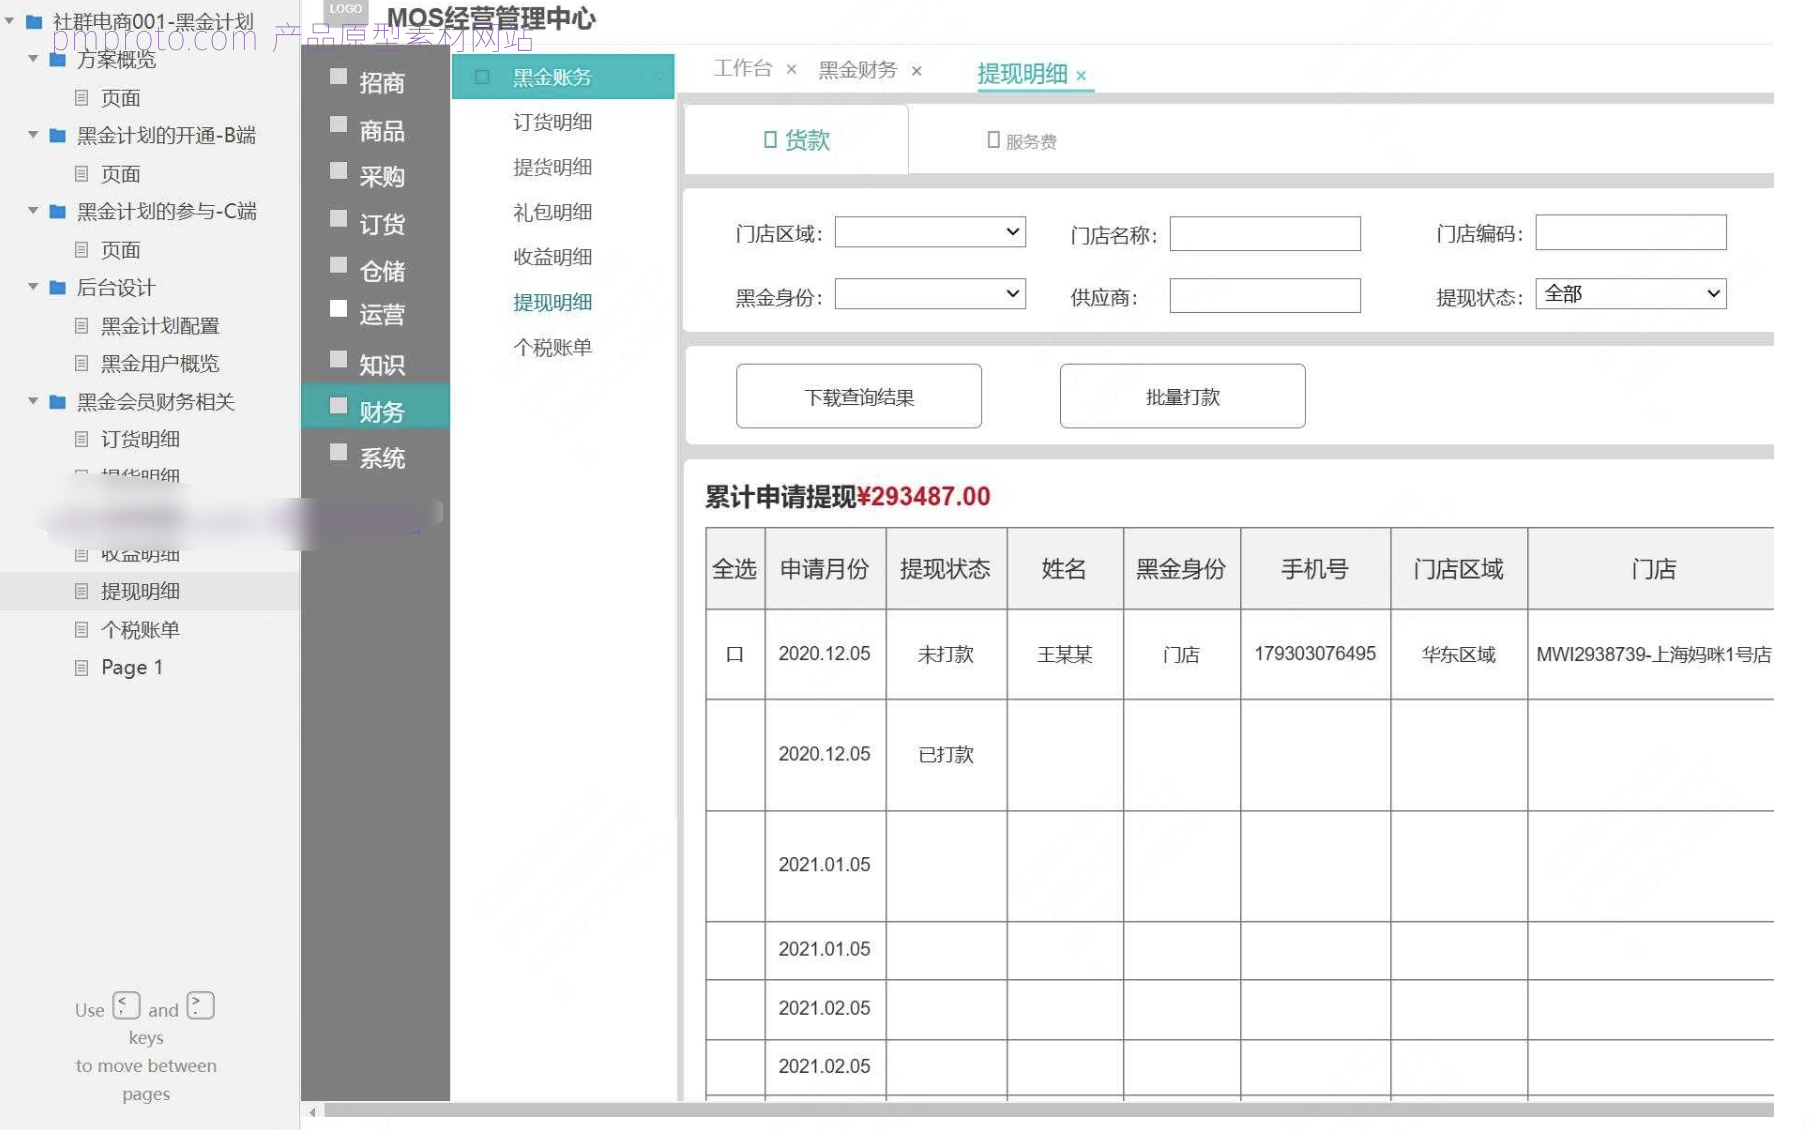Click the square icon beside 招商

(338, 77)
